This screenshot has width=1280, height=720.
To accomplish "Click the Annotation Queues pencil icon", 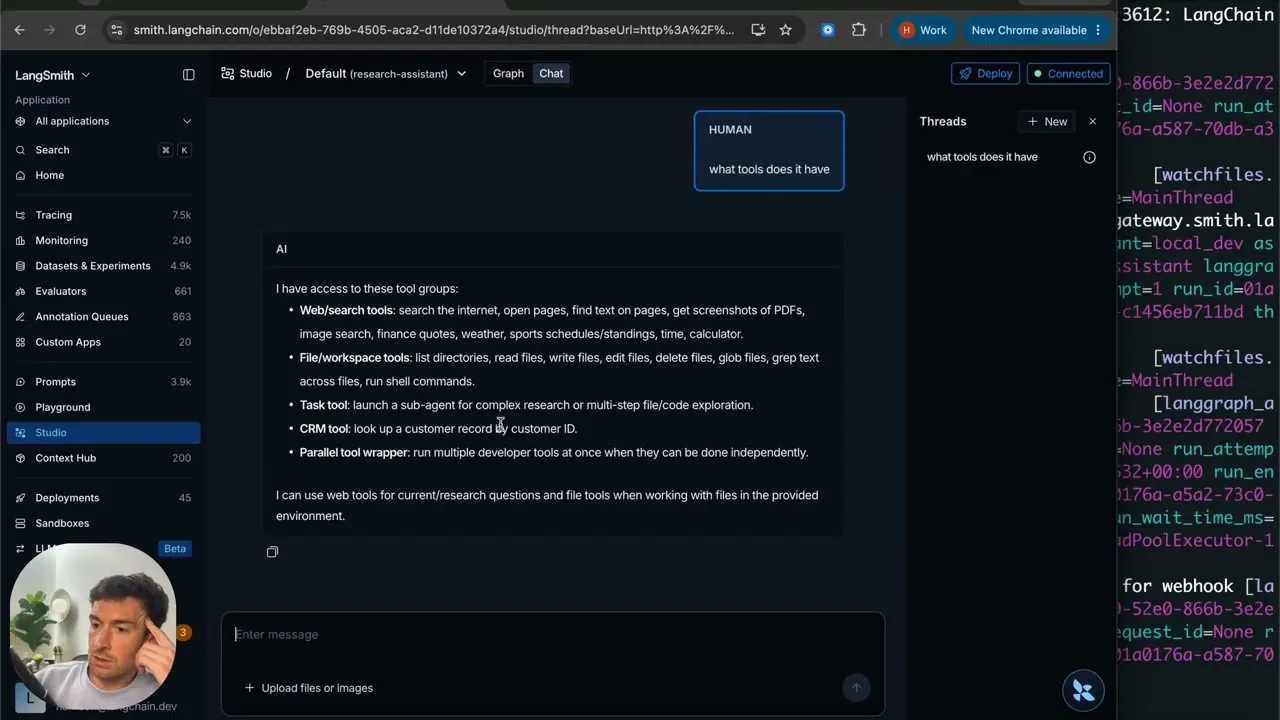I will pyautogui.click(x=21, y=317).
